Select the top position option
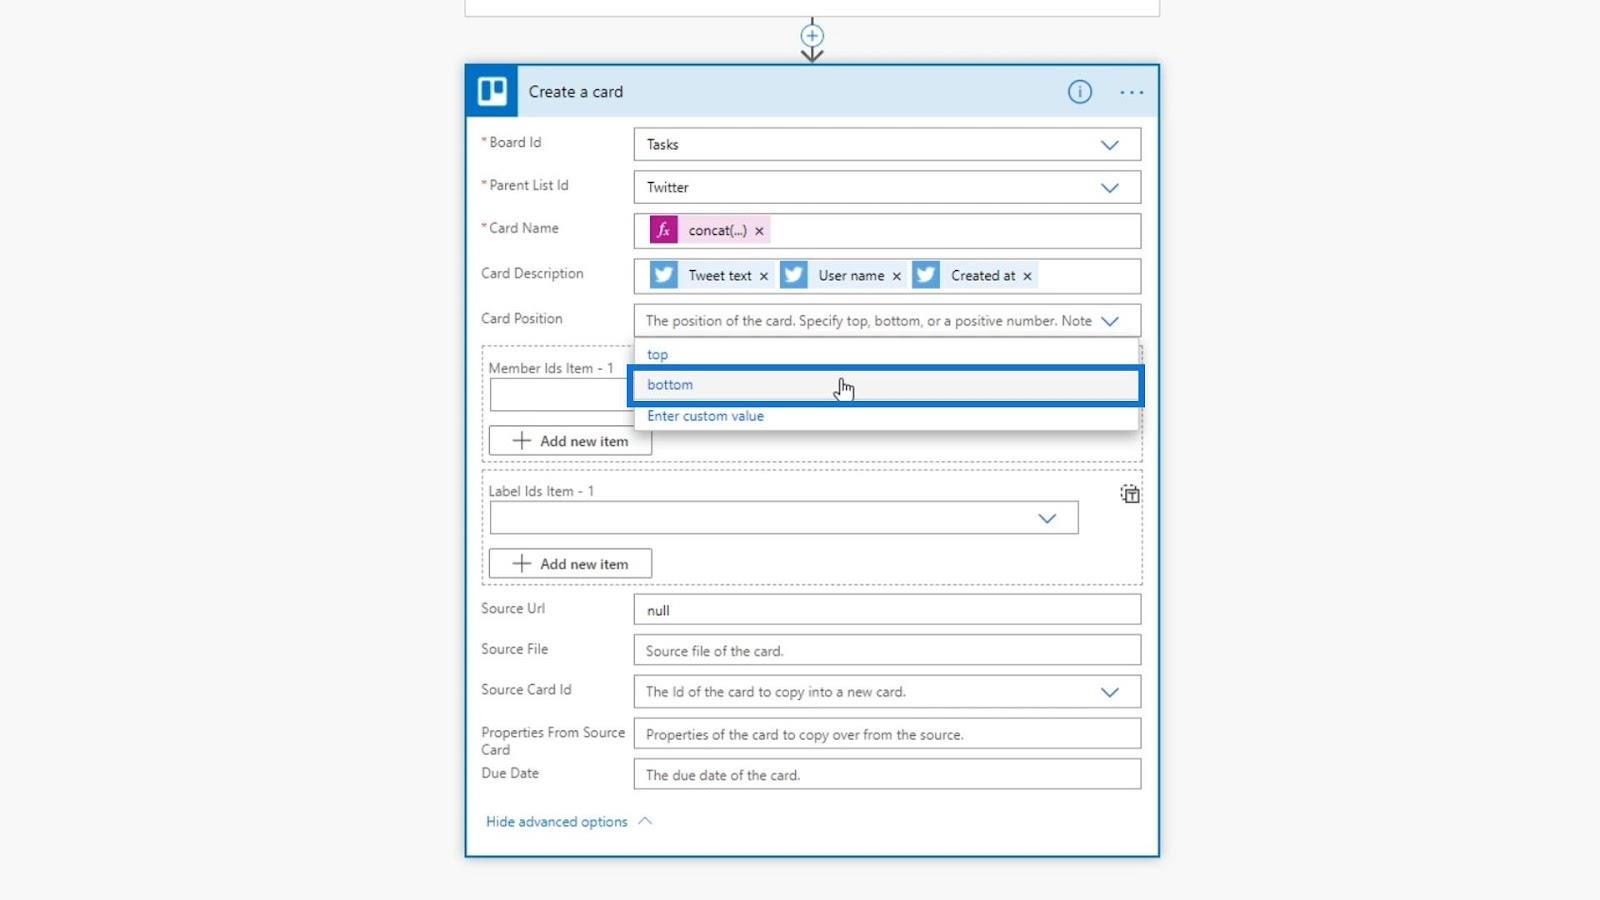The height and width of the screenshot is (900, 1600). pos(886,354)
